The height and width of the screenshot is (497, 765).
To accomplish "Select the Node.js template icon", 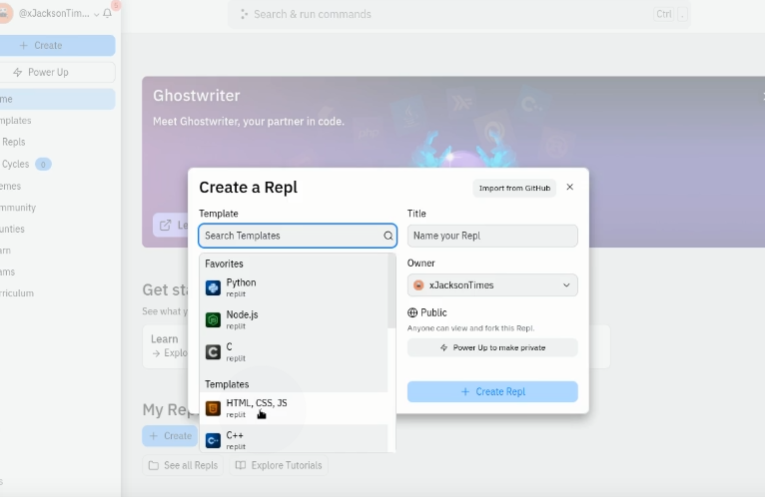I will pyautogui.click(x=213, y=320).
